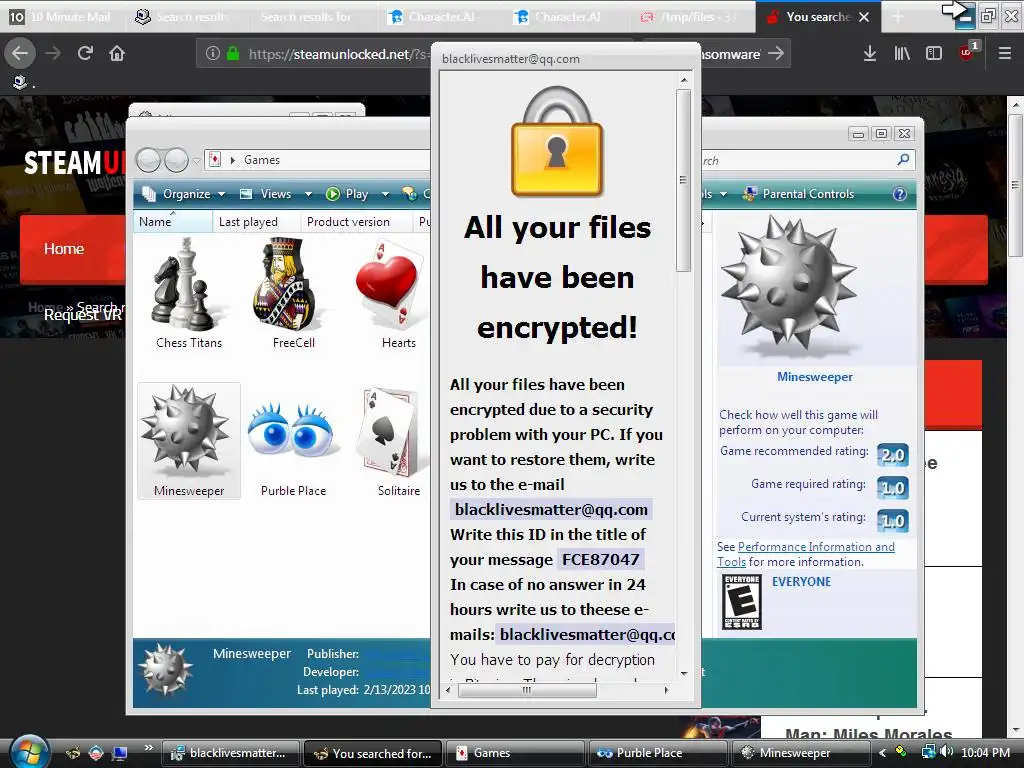Click Play in the Games toolbar
The image size is (1024, 768).
pyautogui.click(x=348, y=194)
